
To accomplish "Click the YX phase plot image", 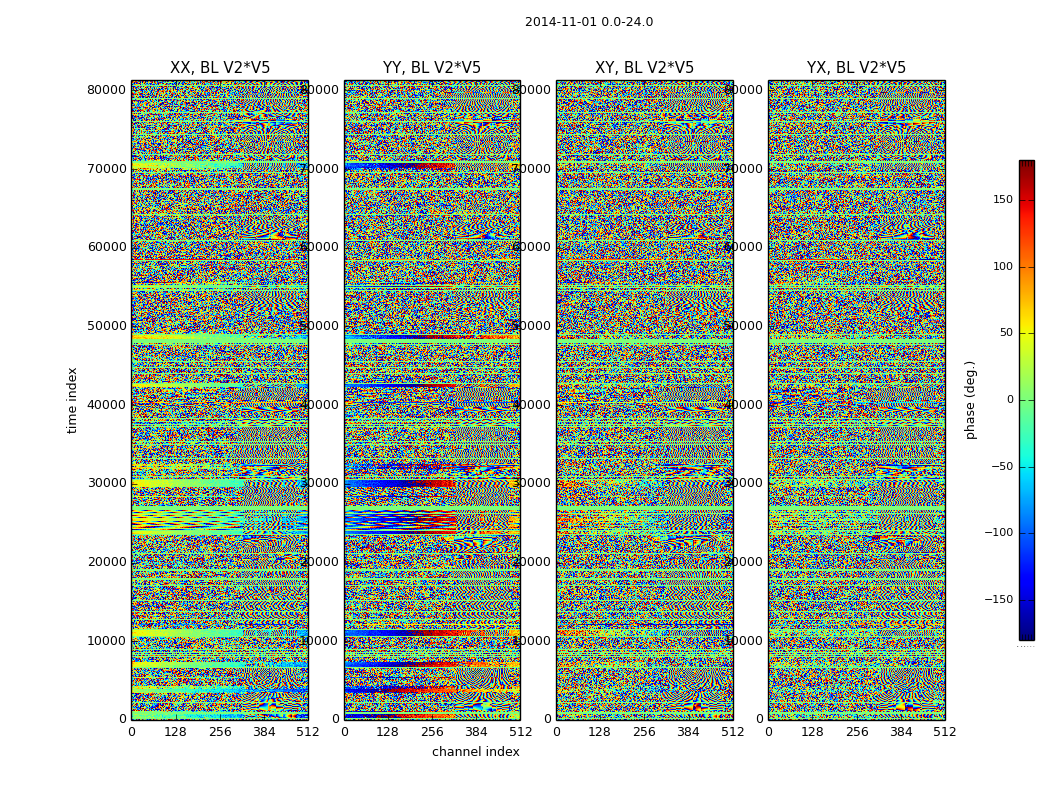I will point(856,400).
